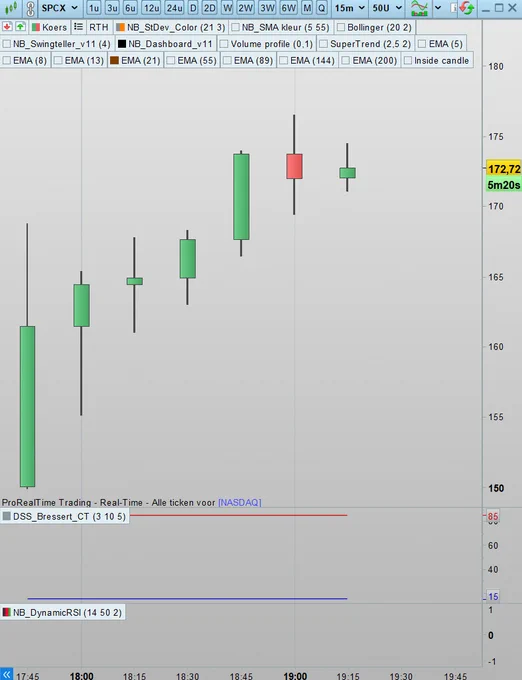Minimize the chart window

pos(486,8)
